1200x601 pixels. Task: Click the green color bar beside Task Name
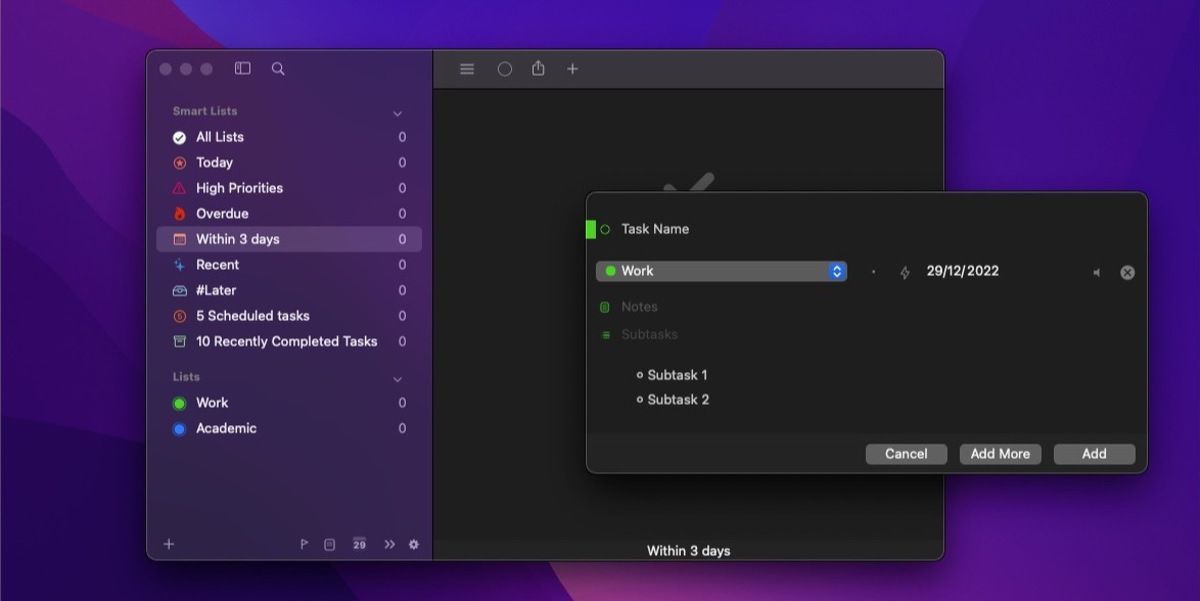(x=590, y=229)
